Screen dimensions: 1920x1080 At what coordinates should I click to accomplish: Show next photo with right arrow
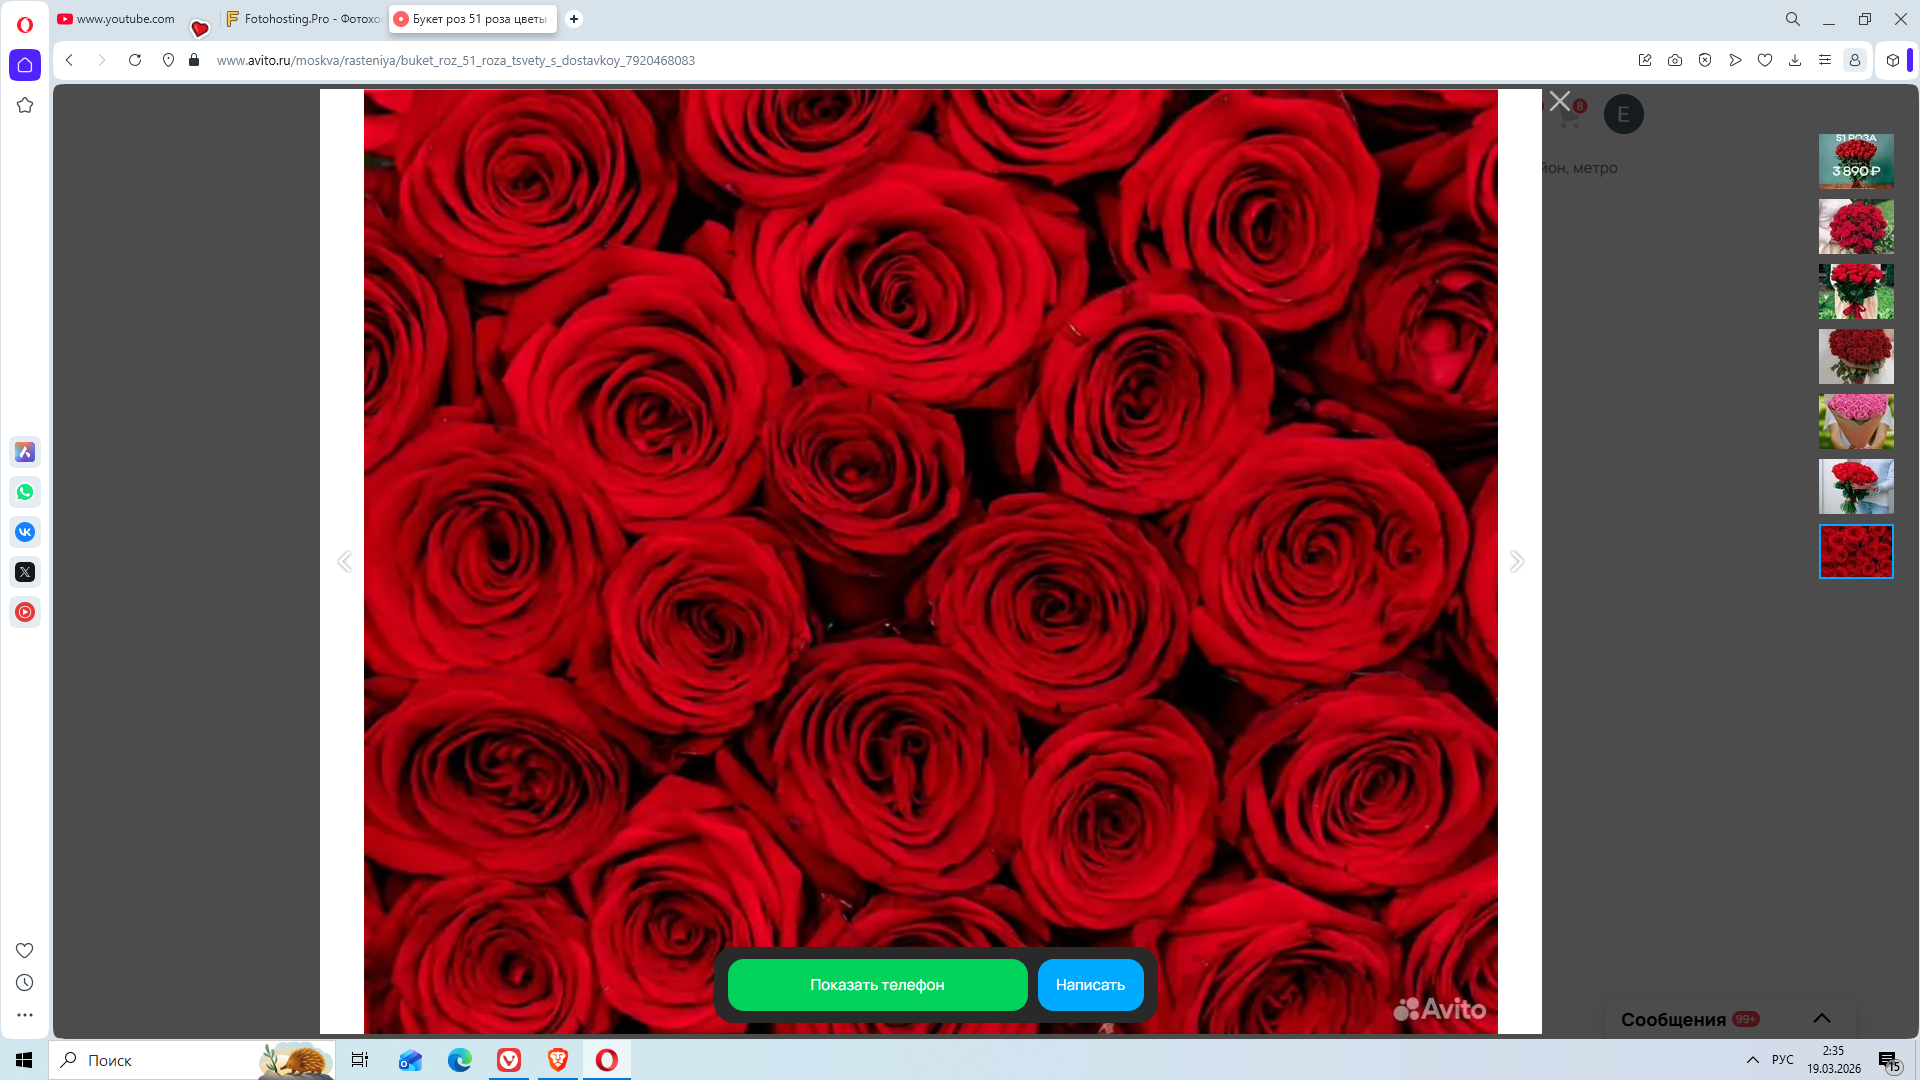coord(1517,561)
